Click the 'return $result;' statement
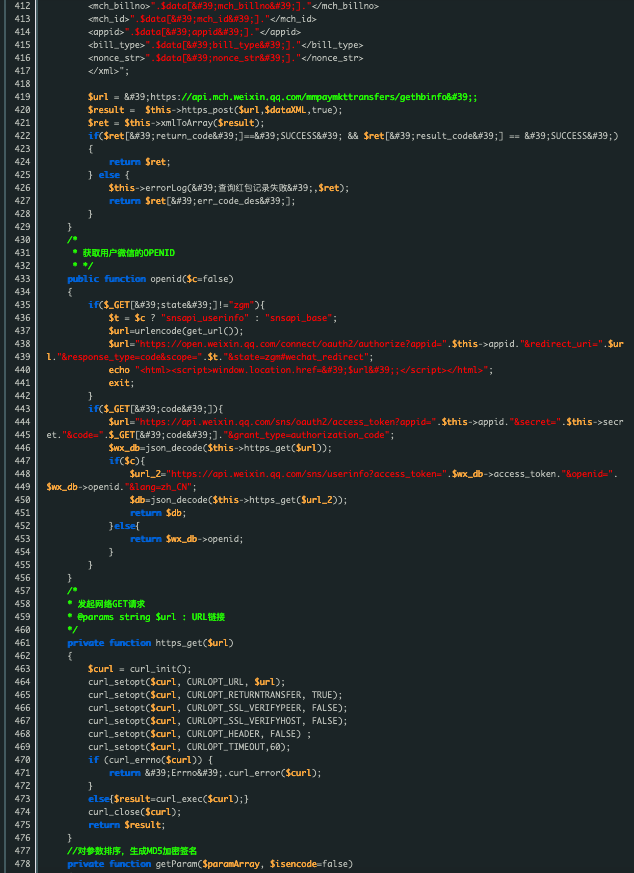The width and height of the screenshot is (634, 873). (127, 825)
